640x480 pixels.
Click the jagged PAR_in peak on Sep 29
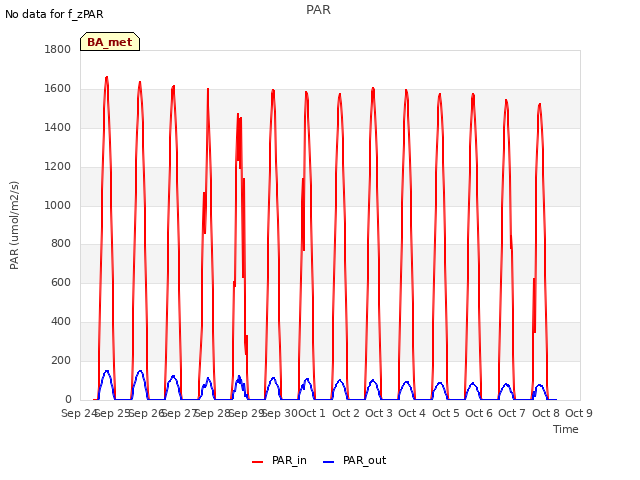[x=239, y=116]
